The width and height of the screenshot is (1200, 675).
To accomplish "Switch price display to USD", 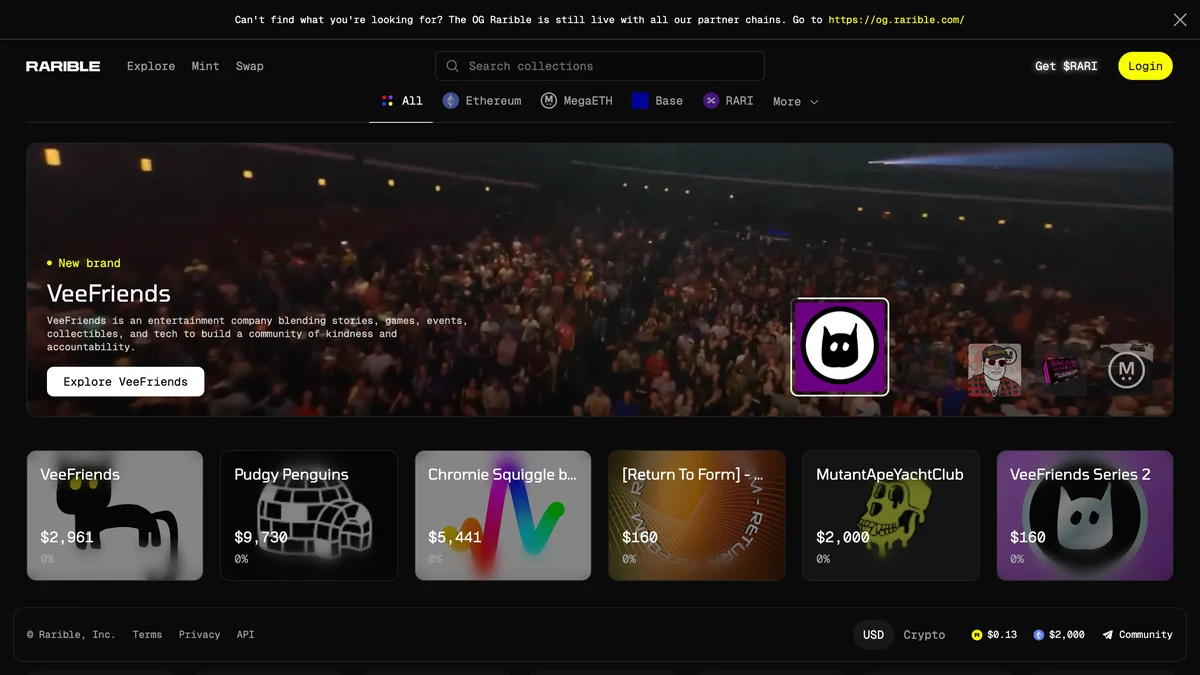I will [x=874, y=635].
